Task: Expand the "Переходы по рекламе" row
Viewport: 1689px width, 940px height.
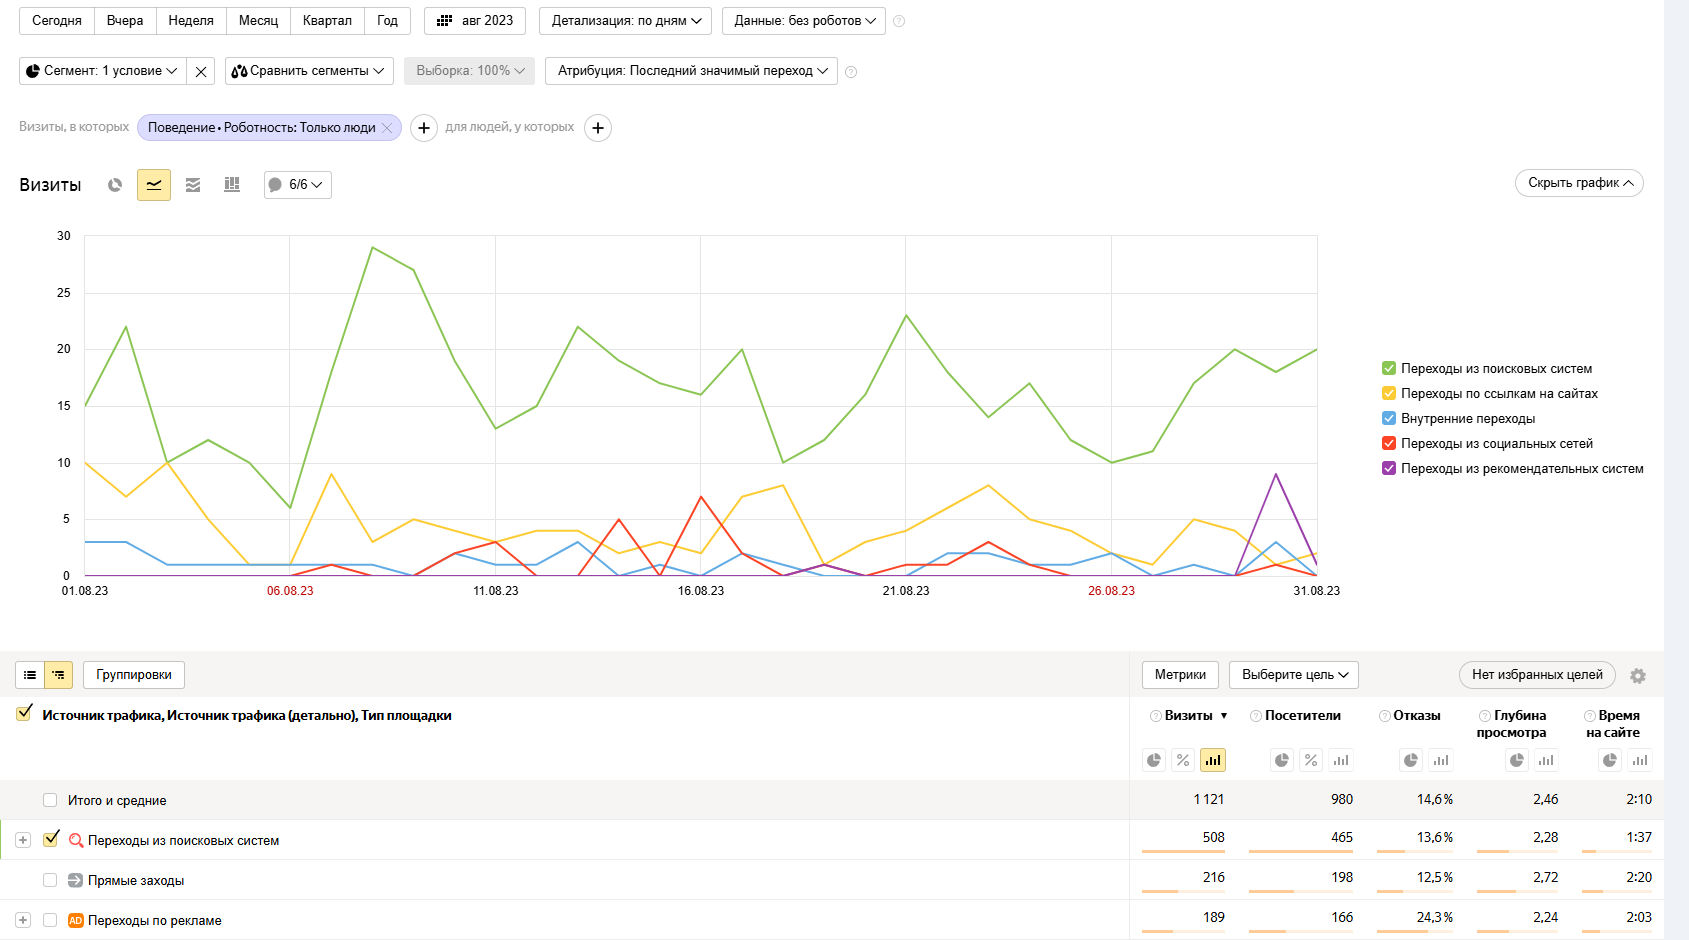Action: pos(23,920)
